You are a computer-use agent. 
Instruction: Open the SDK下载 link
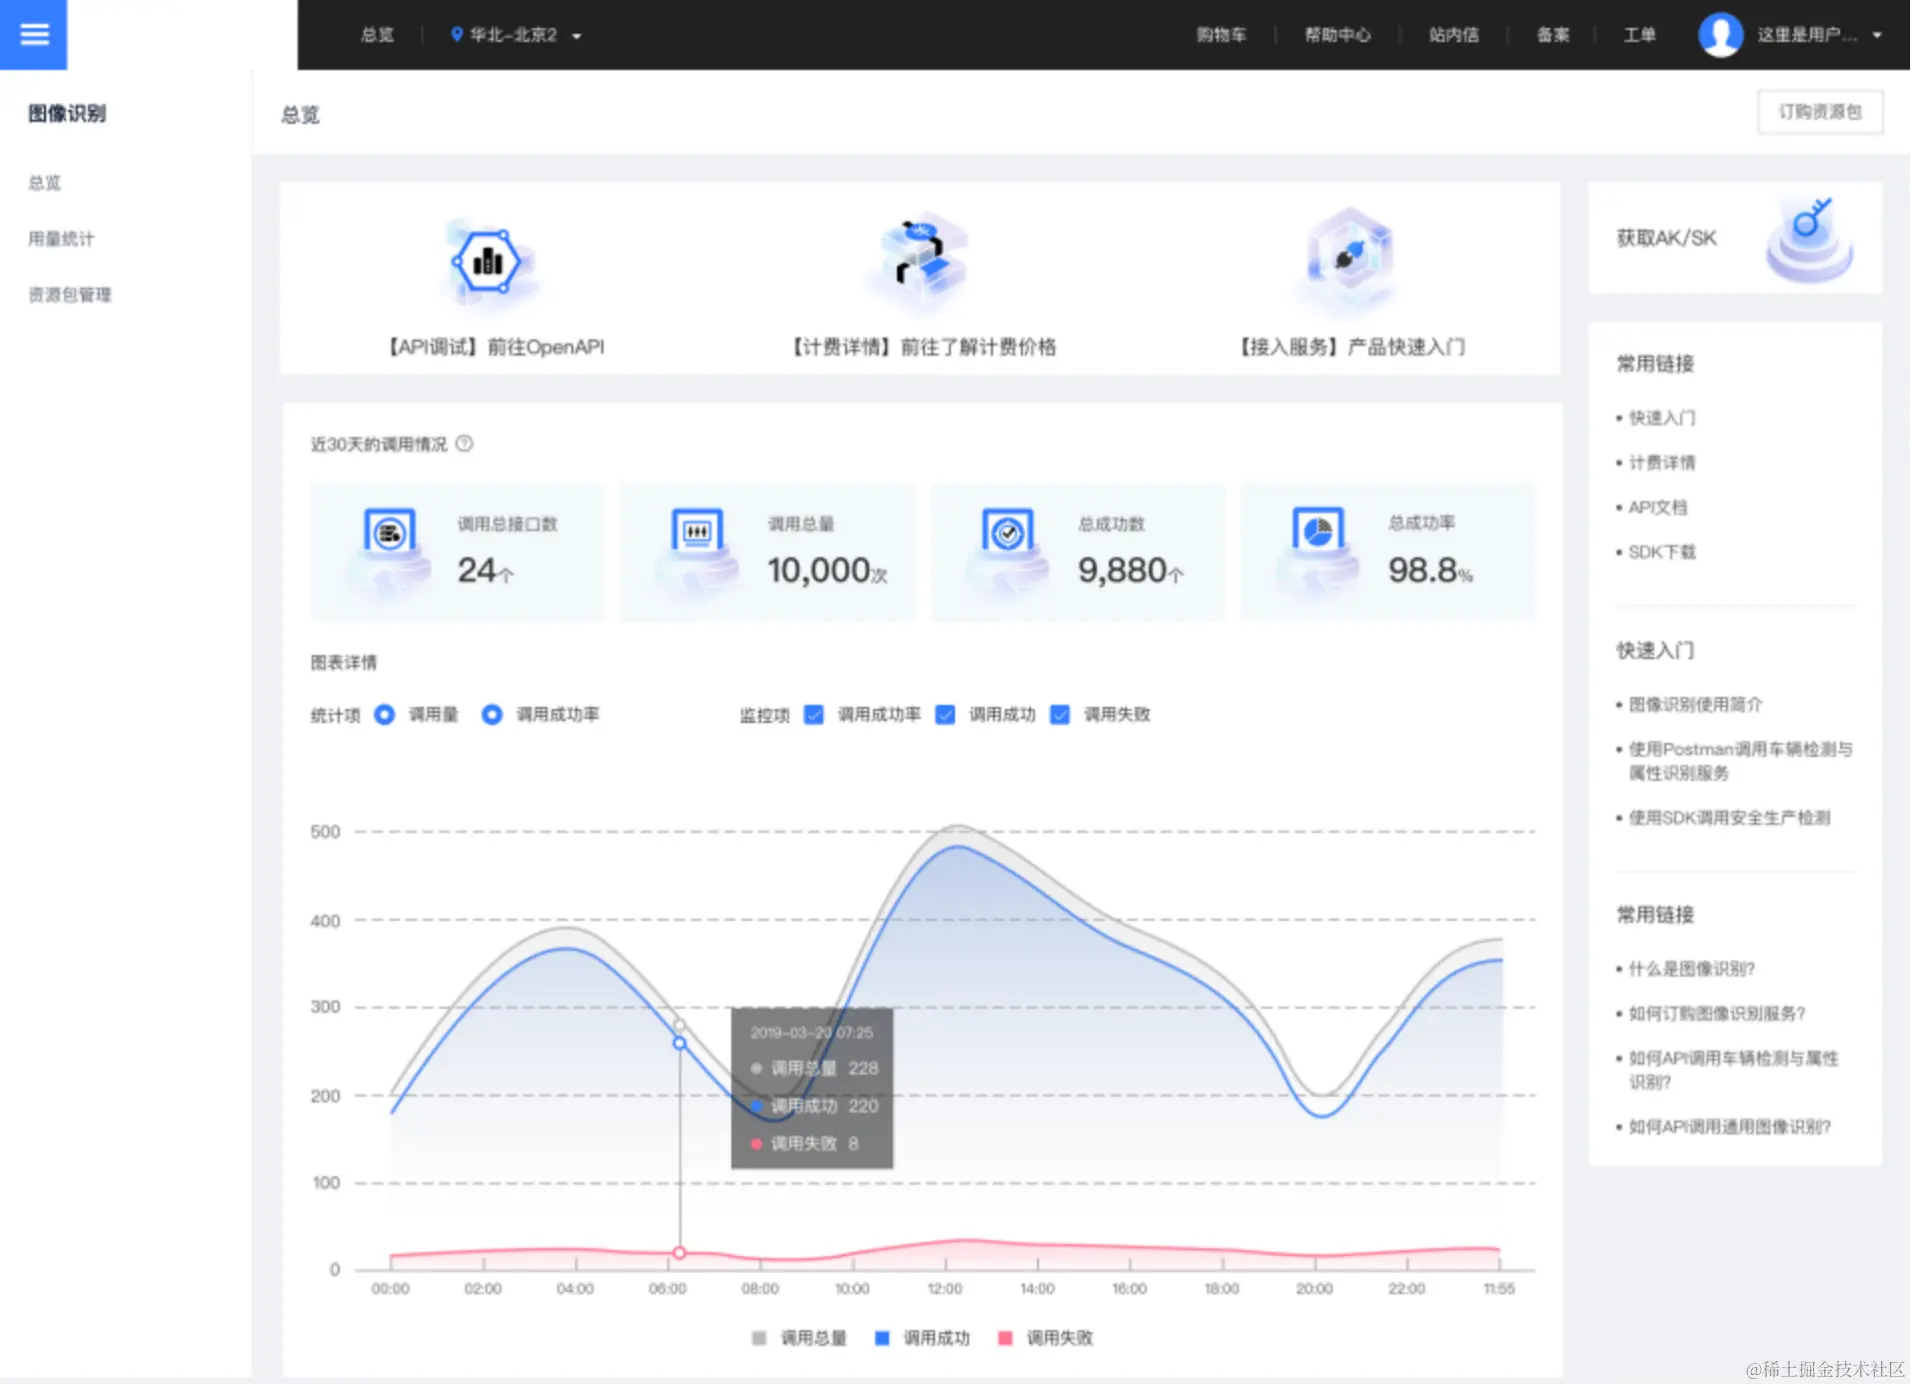pyautogui.click(x=1661, y=552)
